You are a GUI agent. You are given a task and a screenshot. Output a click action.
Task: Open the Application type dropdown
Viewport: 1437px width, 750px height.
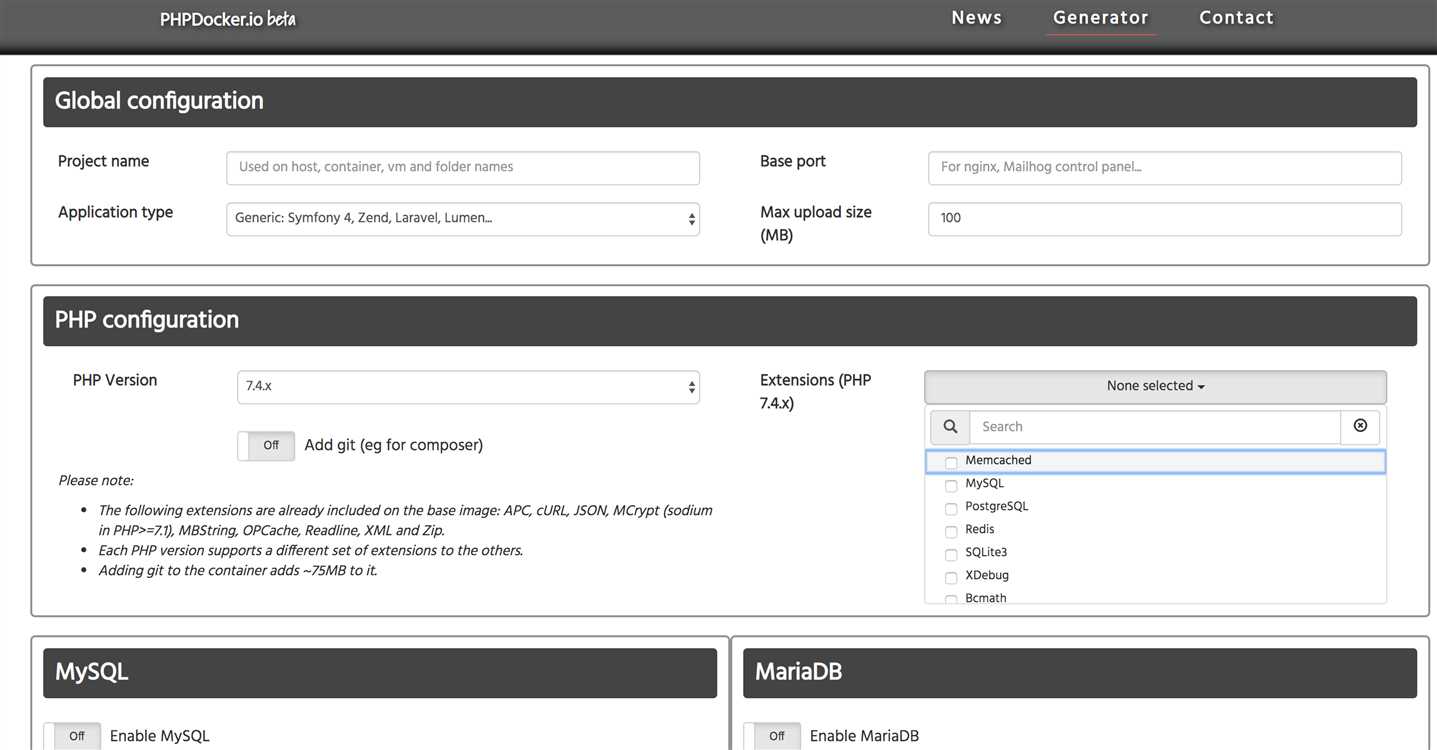tap(463, 219)
